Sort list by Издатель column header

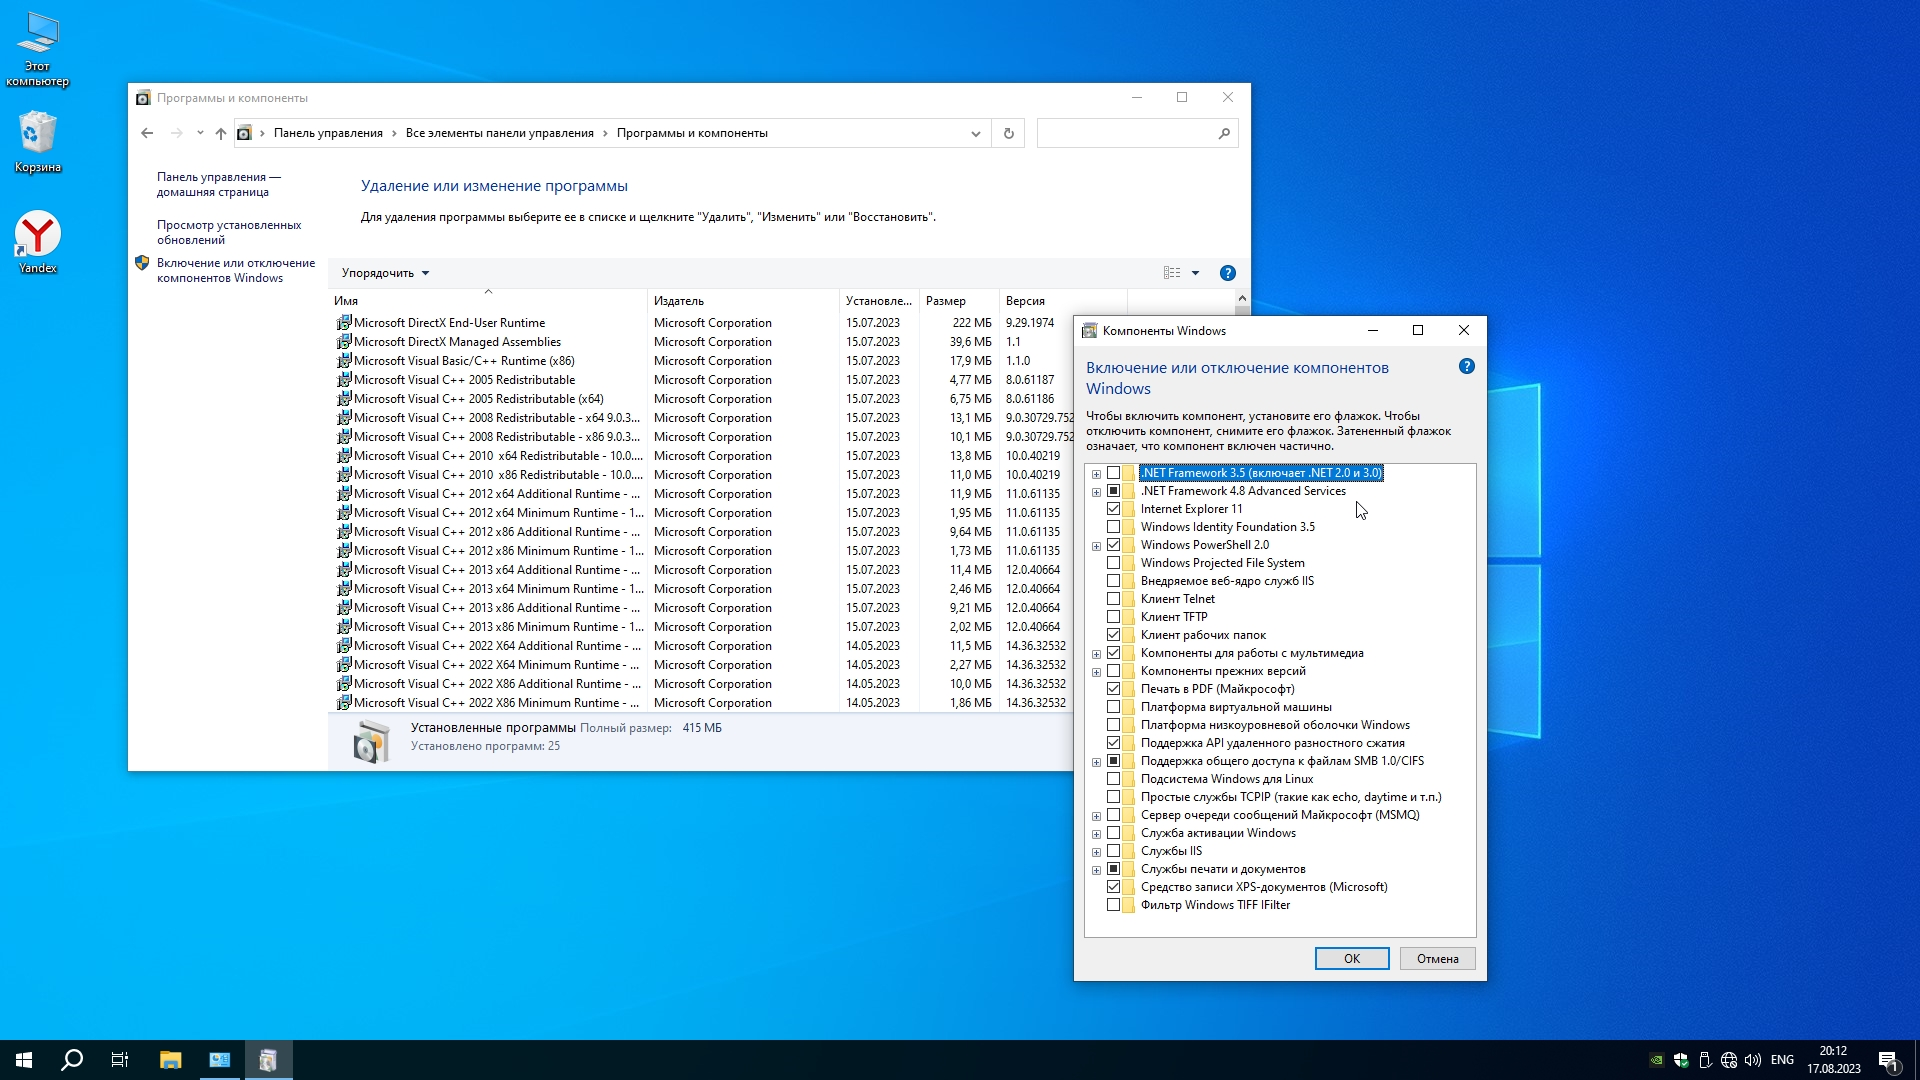[679, 301]
